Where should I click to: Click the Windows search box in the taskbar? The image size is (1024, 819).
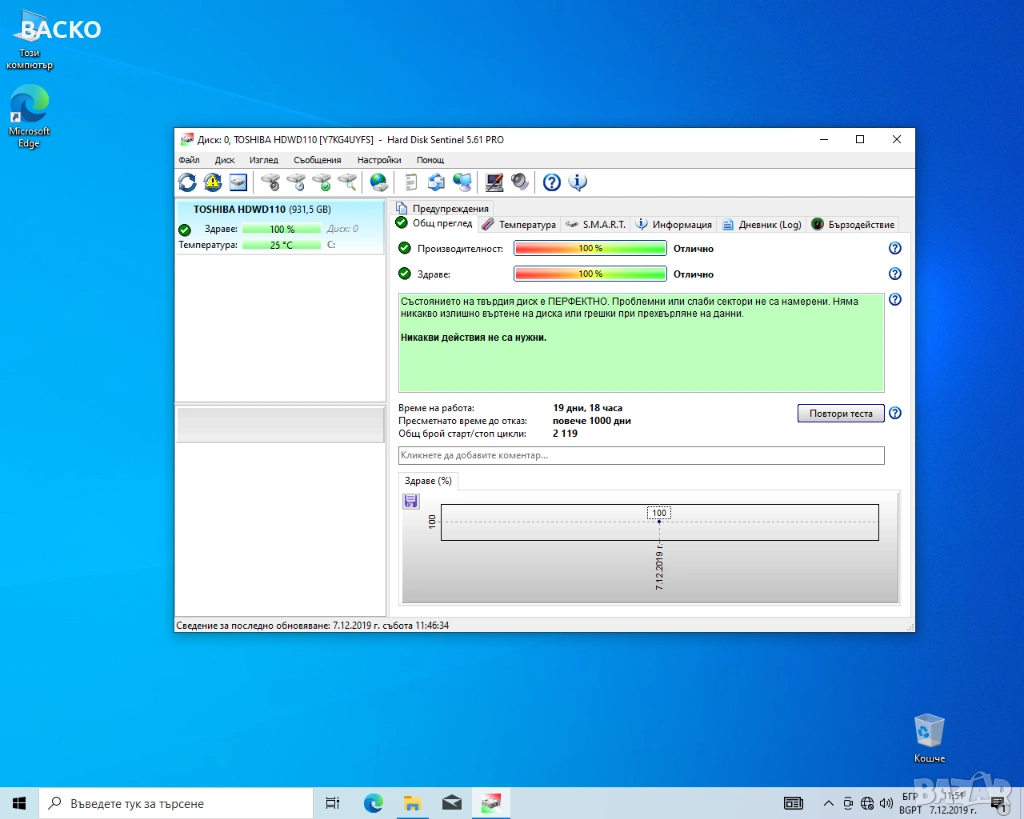(x=175, y=803)
